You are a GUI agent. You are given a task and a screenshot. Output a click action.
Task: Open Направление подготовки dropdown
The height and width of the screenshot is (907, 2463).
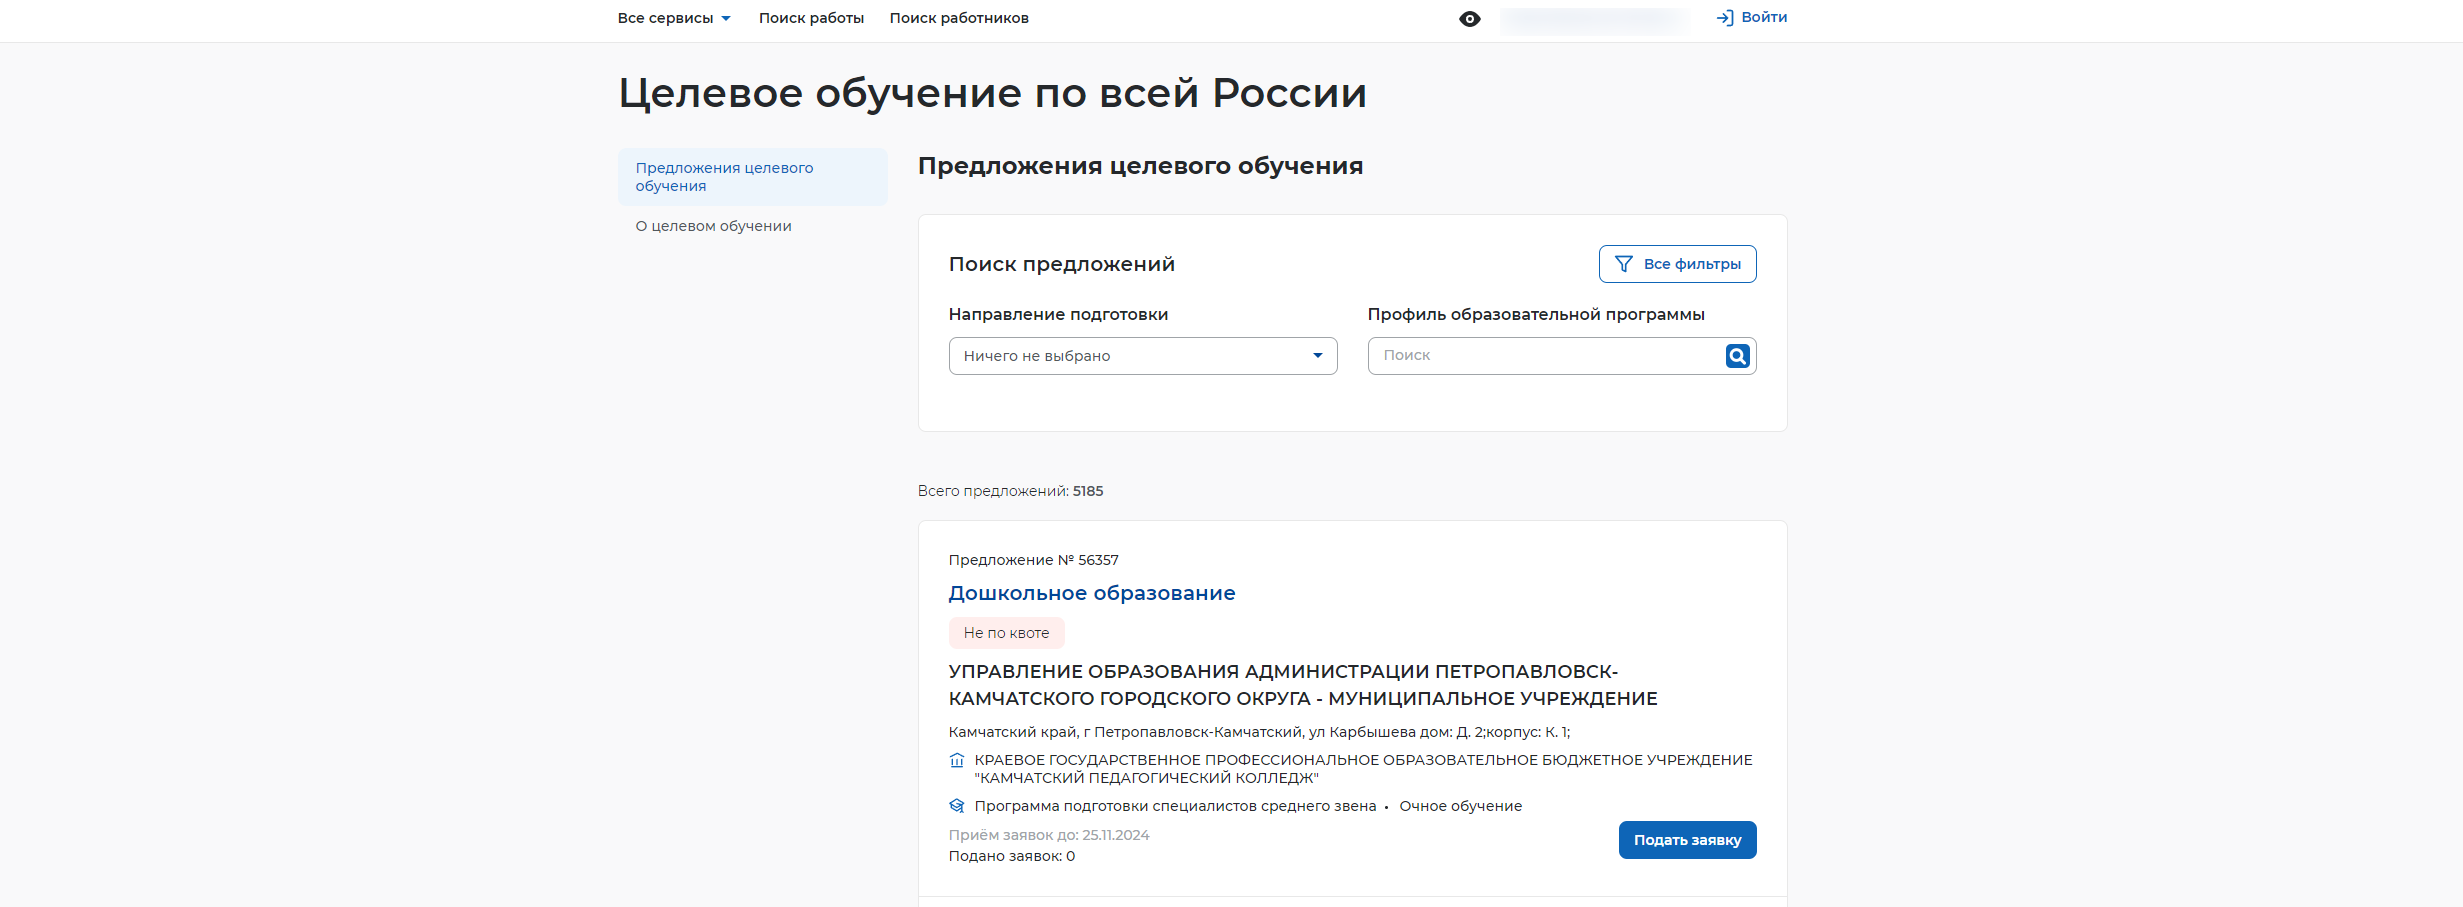coord(1143,356)
